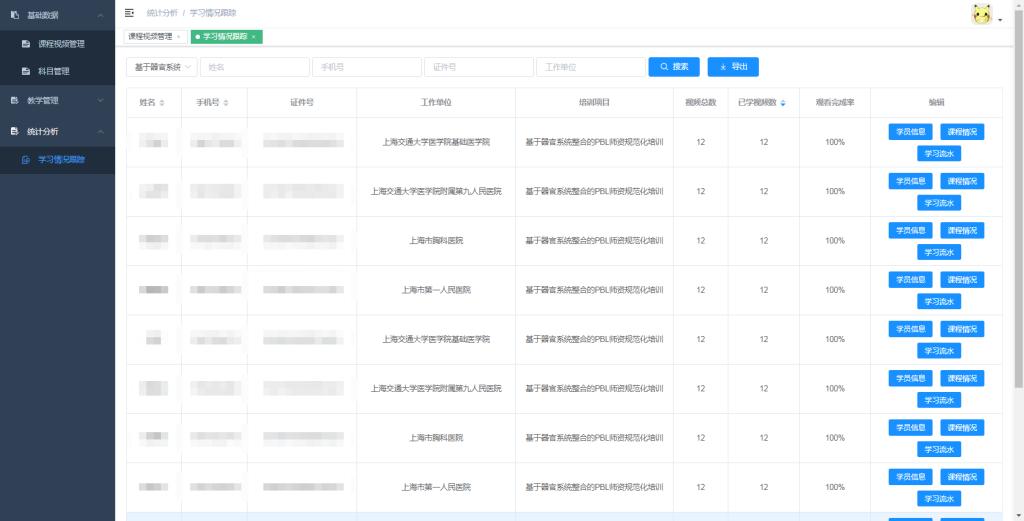Click 学员信息 in the fifth table row
The width and height of the screenshot is (1024, 521).
[910, 329]
